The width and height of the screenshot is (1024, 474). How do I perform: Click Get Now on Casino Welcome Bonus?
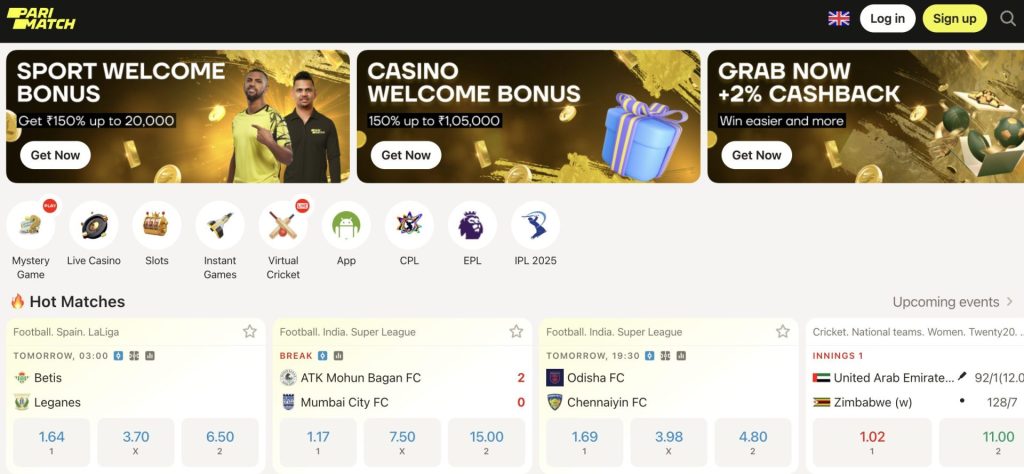pyautogui.click(x=406, y=155)
